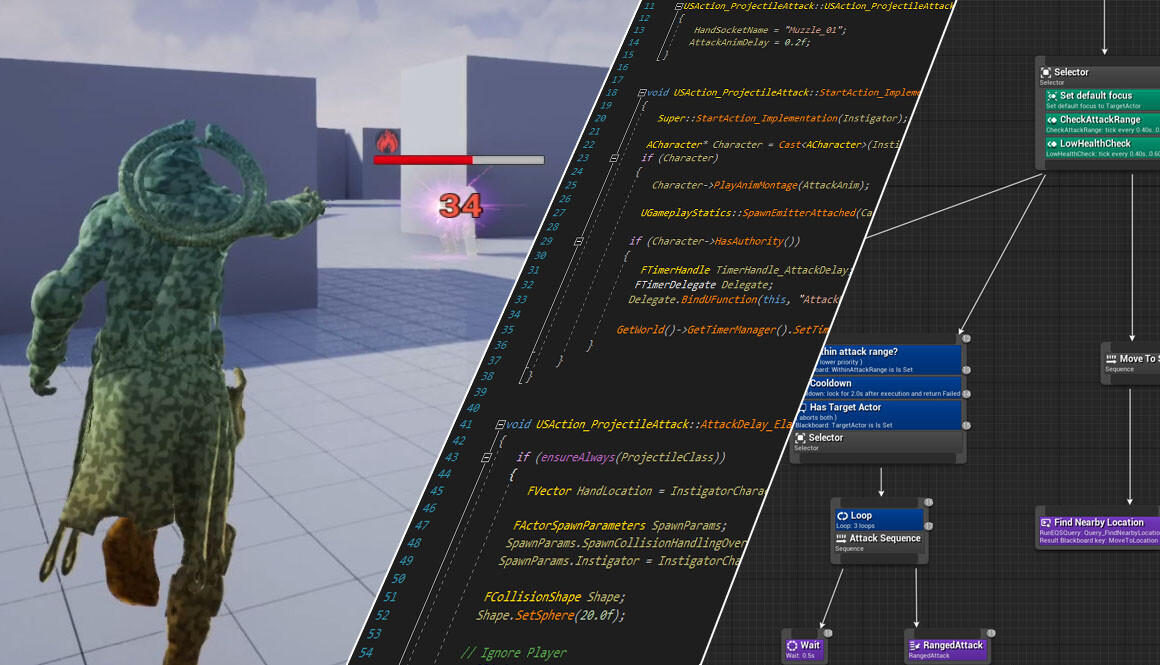Click the Set default focus service icon
1160x665 pixels.
[1052, 96]
